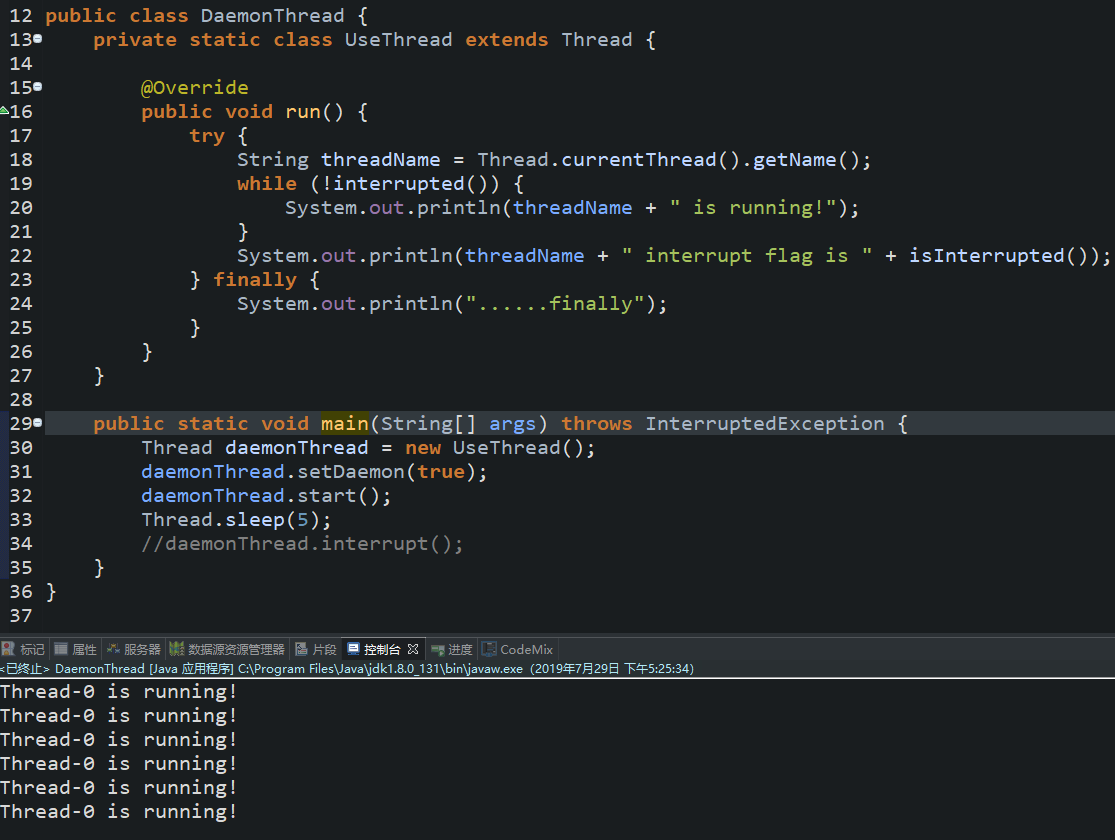Click line number 37 in the gutter

coord(21,616)
